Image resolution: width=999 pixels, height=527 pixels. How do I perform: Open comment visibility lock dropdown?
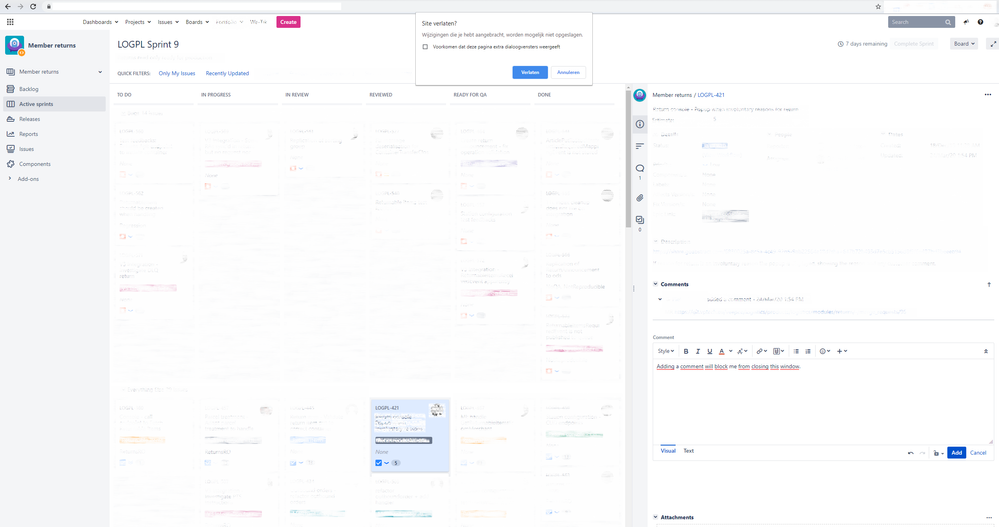pos(938,453)
